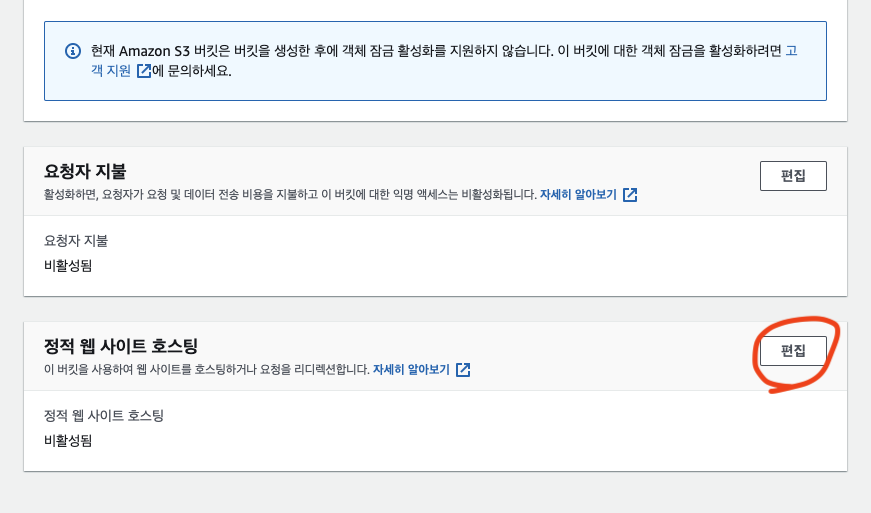Click the object lock notice text in banner
This screenshot has width=871, height=513.
[x=400, y=50]
